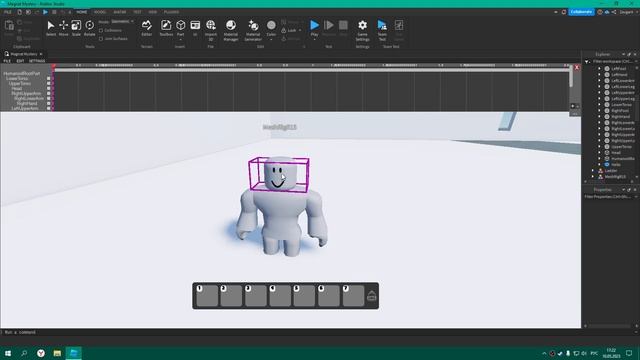Click the new file icon in the quick access bar
This screenshot has width=640, height=360.
click(x=19, y=12)
